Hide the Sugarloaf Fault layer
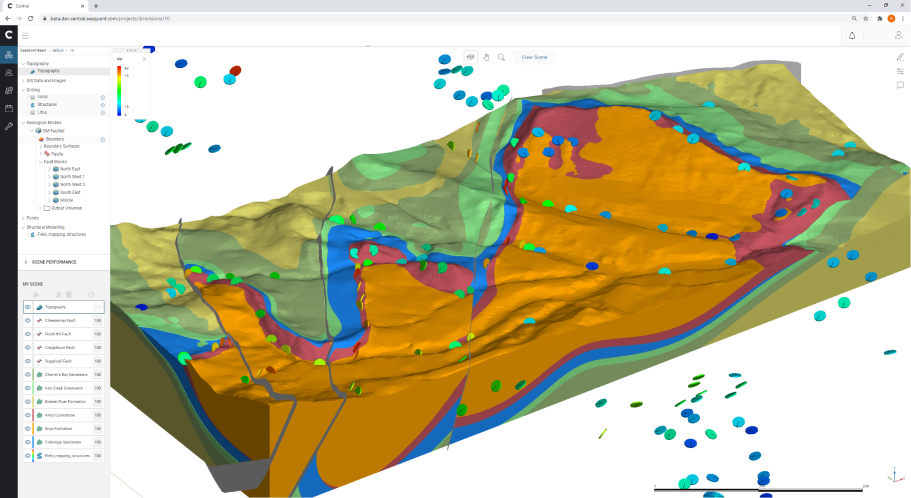 tap(28, 361)
